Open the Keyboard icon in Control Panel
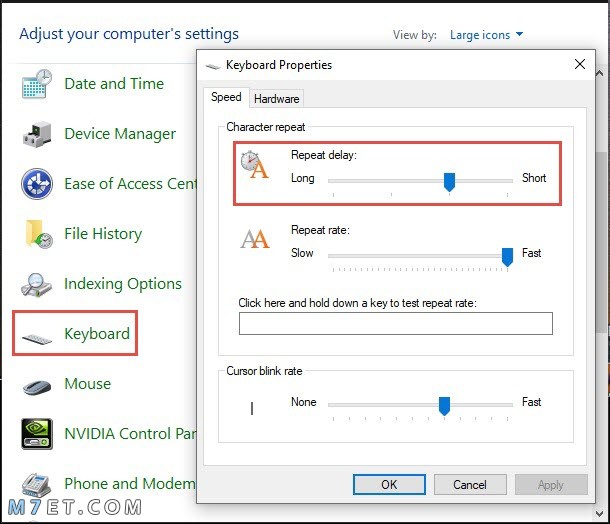Image resolution: width=610 pixels, height=524 pixels. click(37, 339)
